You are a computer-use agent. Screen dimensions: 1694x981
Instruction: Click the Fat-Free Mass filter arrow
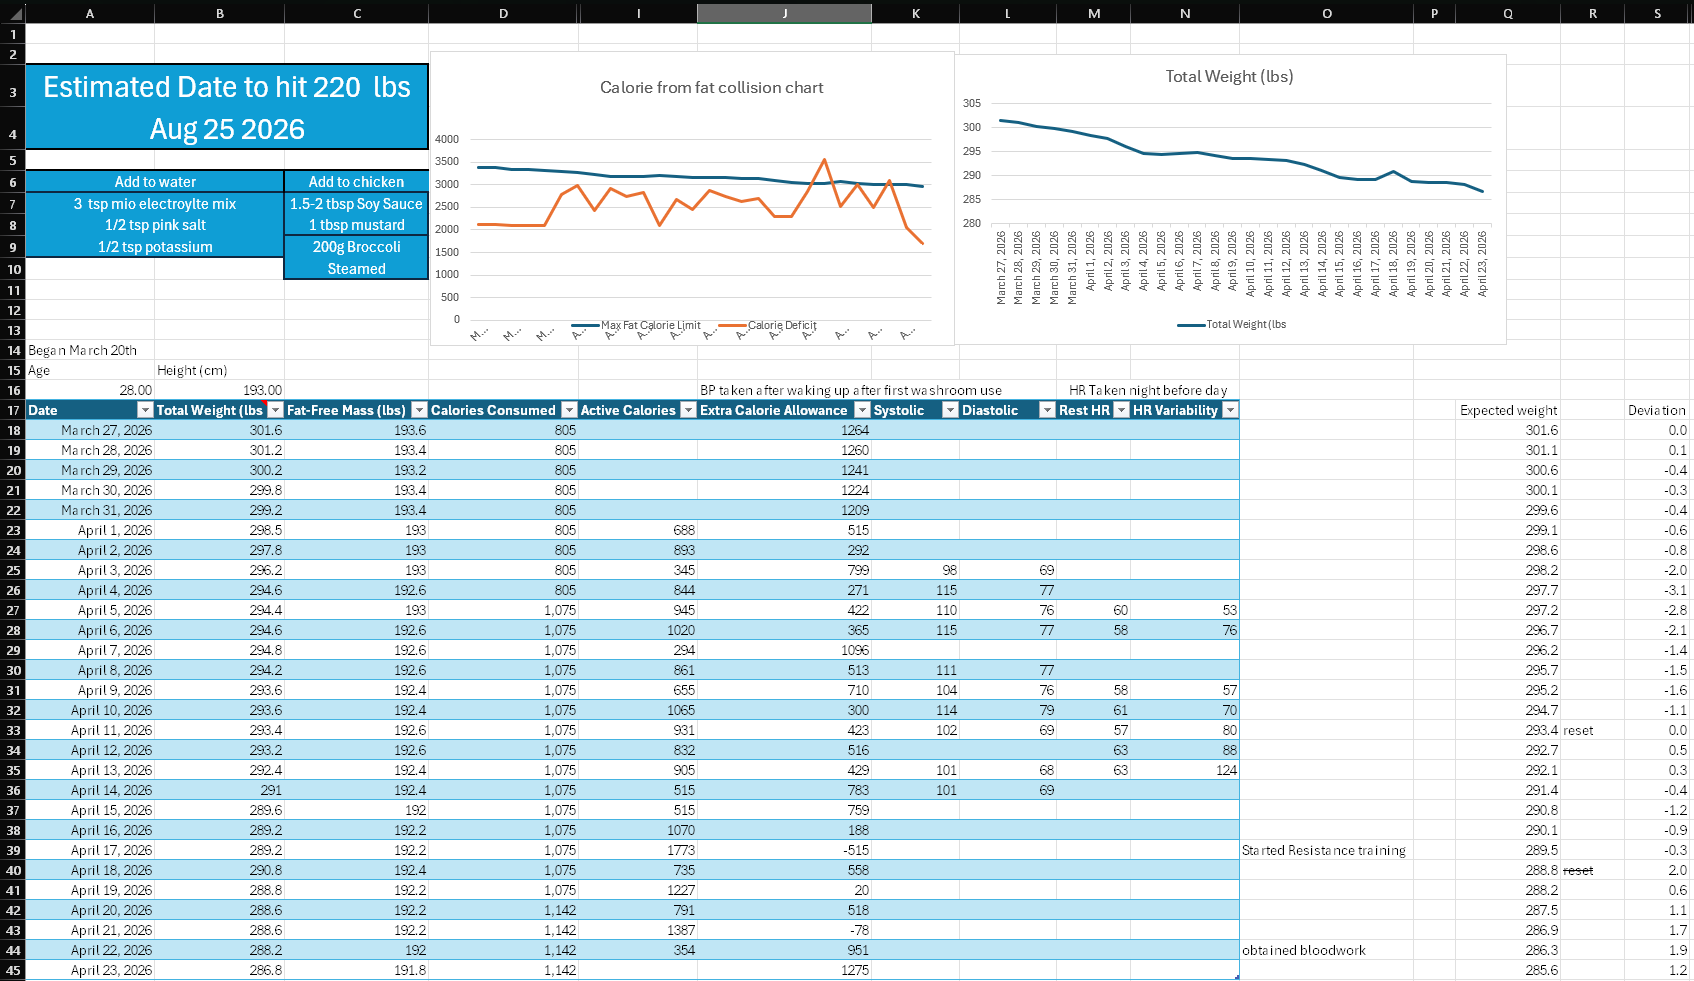tap(420, 410)
